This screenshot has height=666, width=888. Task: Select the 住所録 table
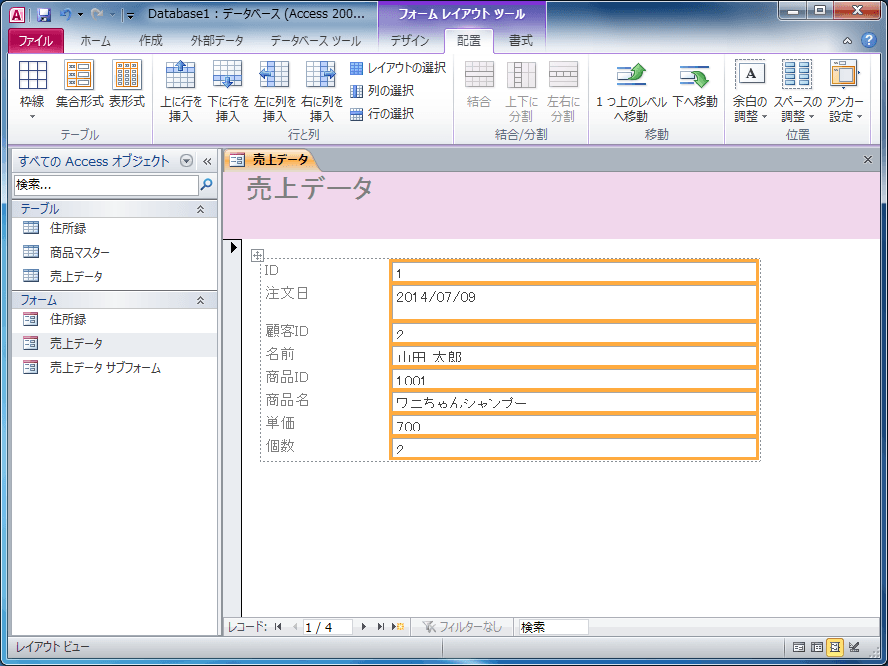tap(114, 228)
